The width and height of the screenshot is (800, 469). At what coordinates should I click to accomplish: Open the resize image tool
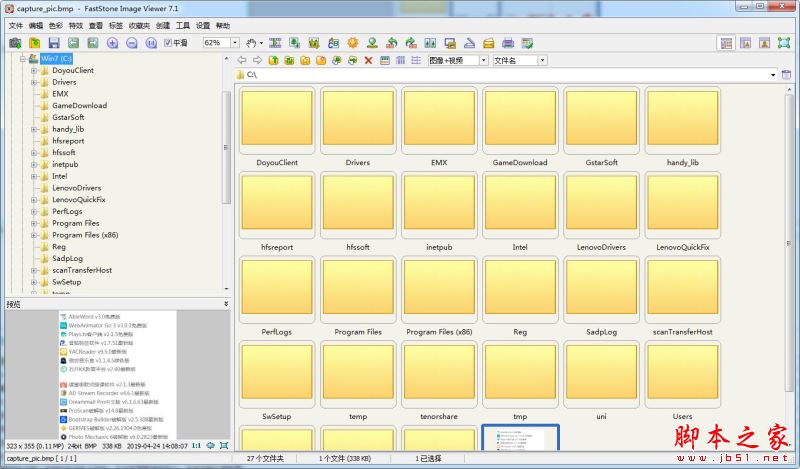click(x=294, y=43)
